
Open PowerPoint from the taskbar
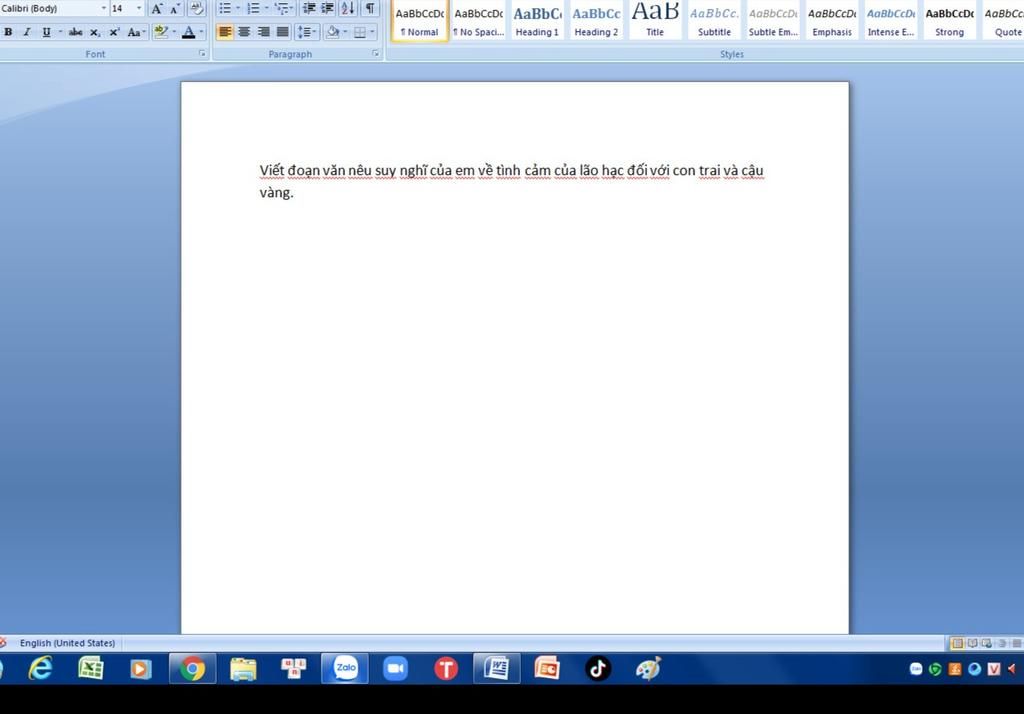tap(547, 668)
